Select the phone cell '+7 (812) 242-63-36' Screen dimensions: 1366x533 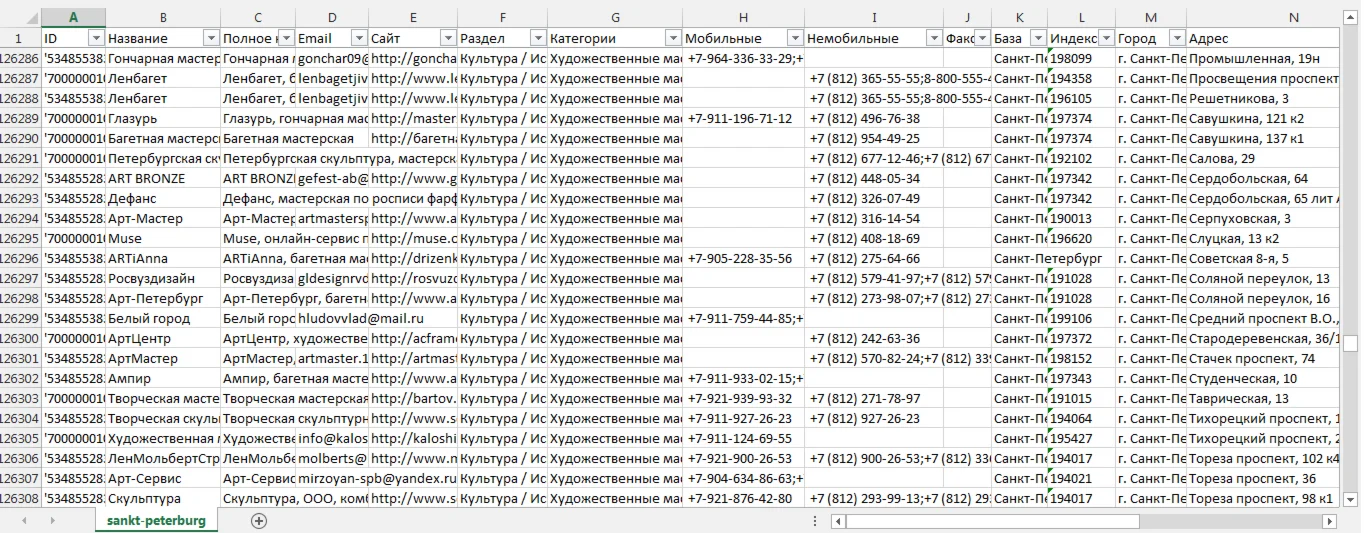[x=874, y=338]
